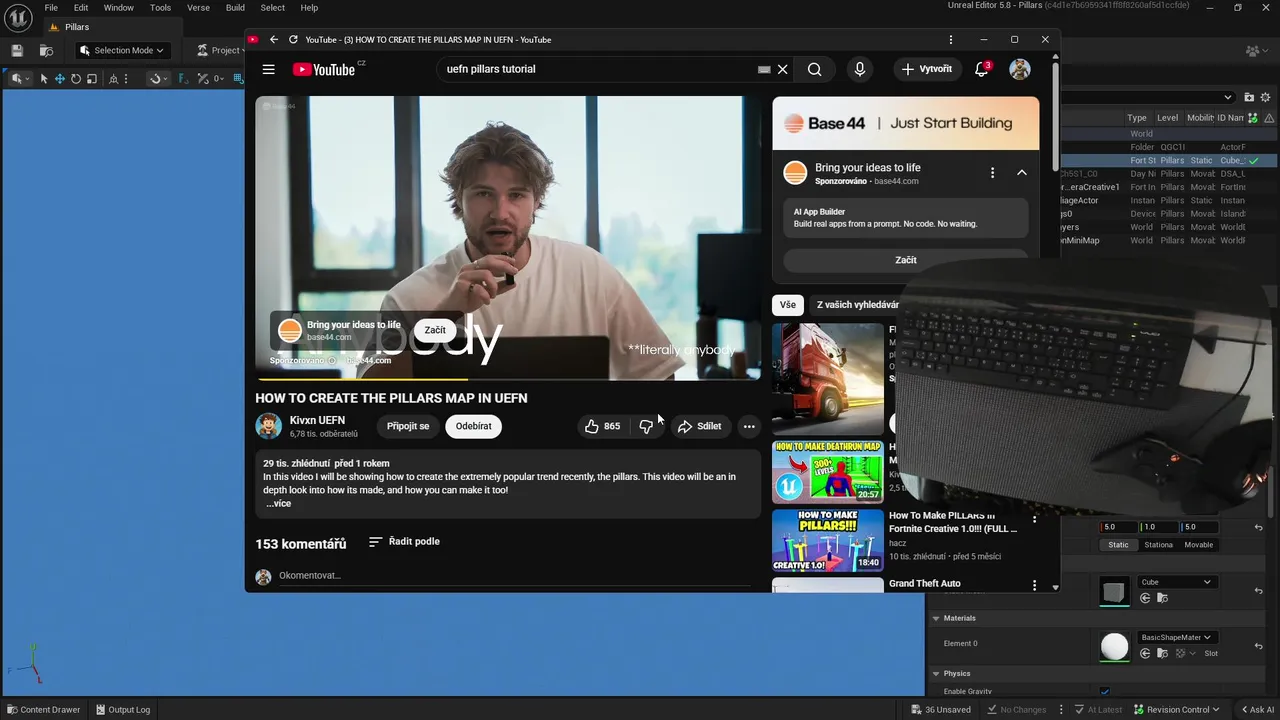Set mobility to Static
The width and height of the screenshot is (1280, 720).
click(x=1118, y=545)
